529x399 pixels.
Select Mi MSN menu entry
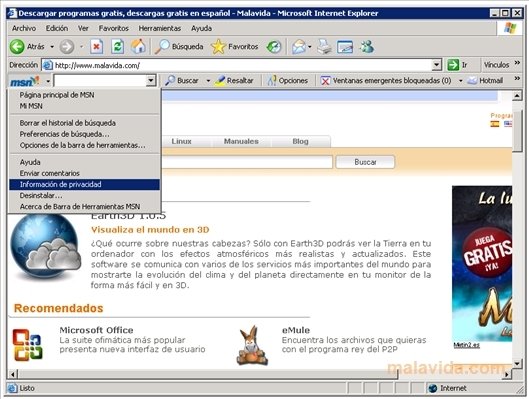84,106
